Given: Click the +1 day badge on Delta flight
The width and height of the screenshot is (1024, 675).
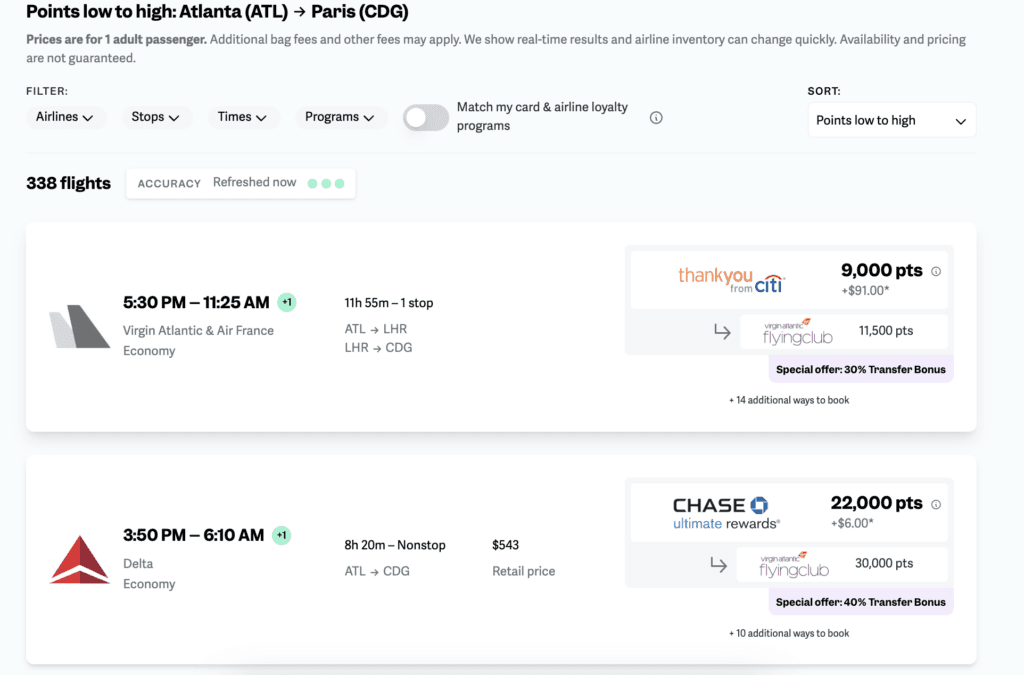Looking at the screenshot, I should tap(282, 535).
